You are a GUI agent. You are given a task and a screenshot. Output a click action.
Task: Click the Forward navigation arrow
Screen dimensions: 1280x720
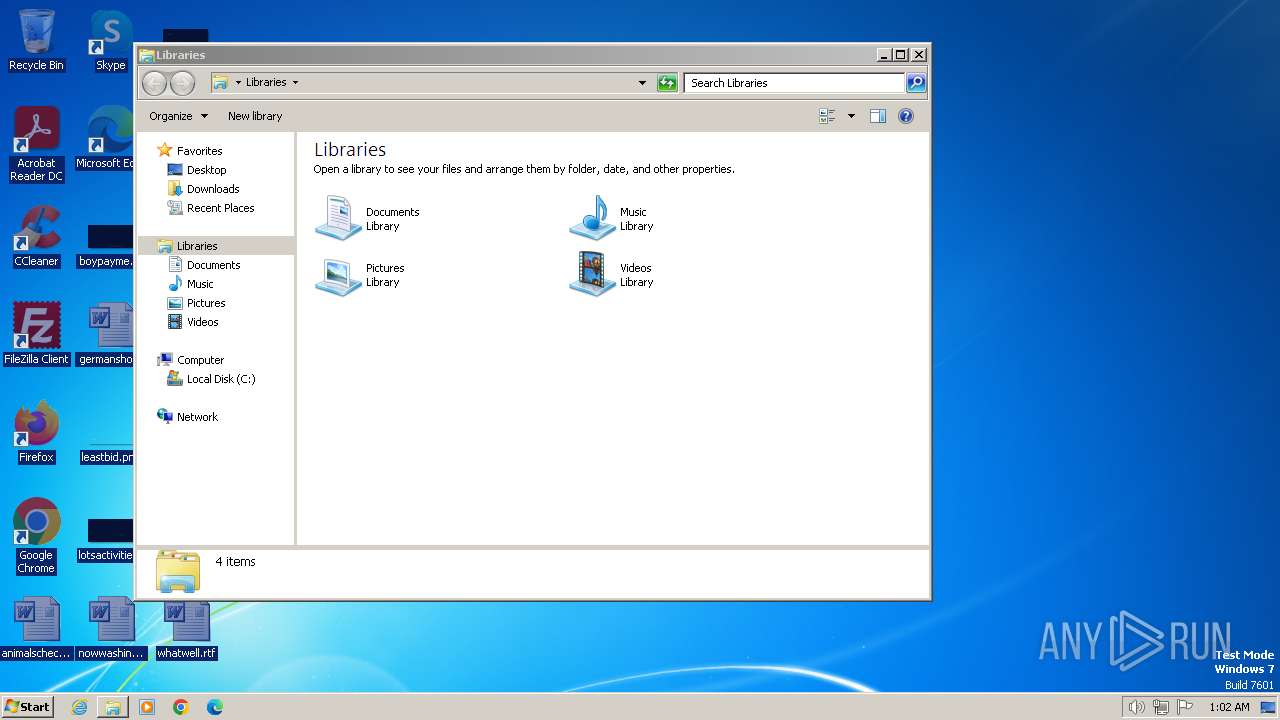tap(182, 83)
